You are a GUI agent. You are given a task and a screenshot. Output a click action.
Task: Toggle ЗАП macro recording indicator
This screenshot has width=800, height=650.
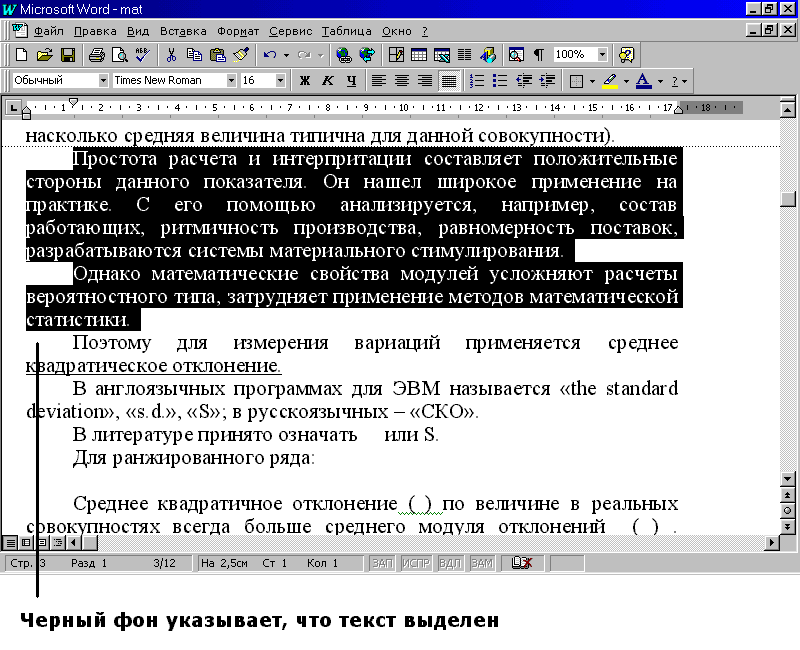(382, 563)
